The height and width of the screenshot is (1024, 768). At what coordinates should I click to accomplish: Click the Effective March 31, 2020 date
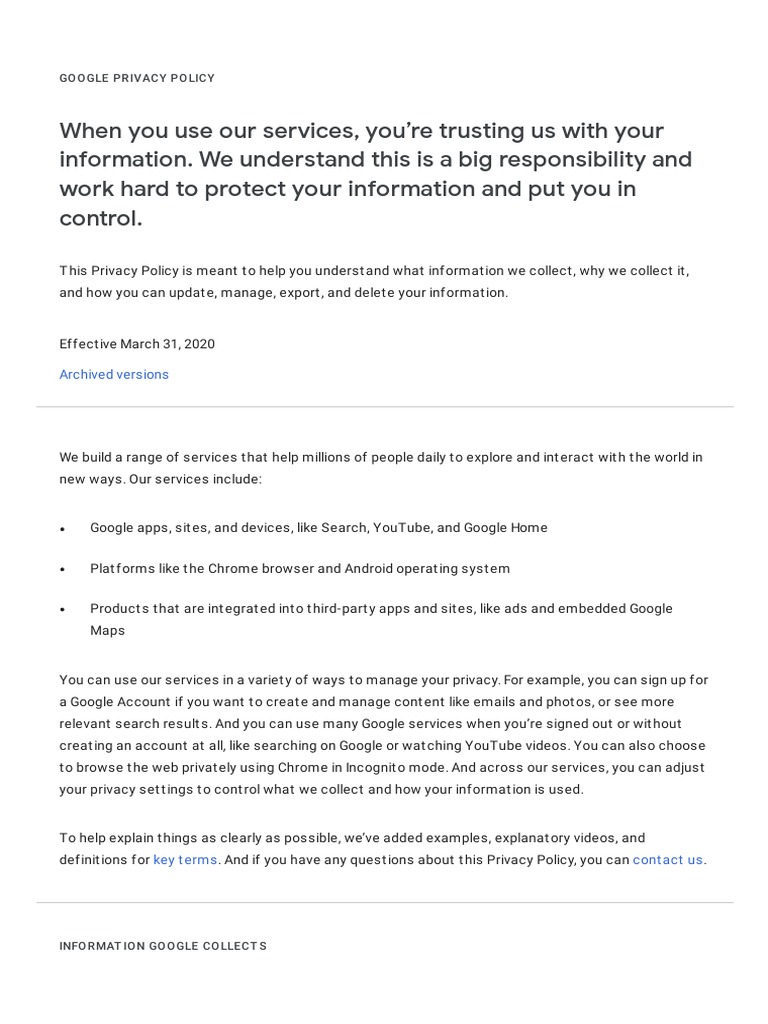tap(137, 343)
